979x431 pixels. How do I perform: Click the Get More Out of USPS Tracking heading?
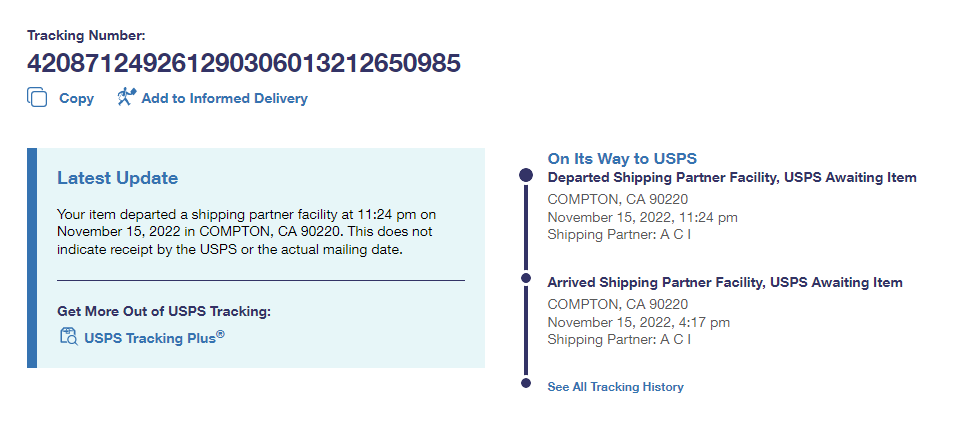click(x=164, y=311)
